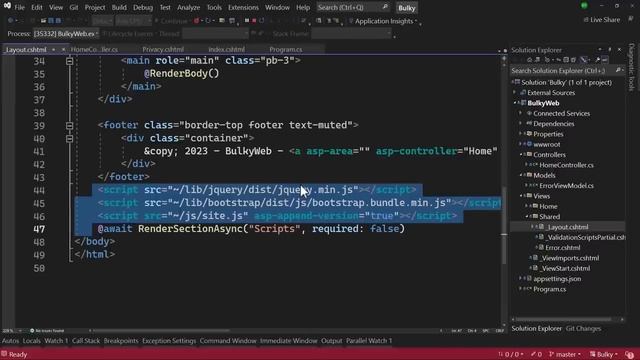Viewport: 640px width, 360px height.
Task: Click the pin icon on _Layout.cshtml tab
Action: click(x=53, y=49)
